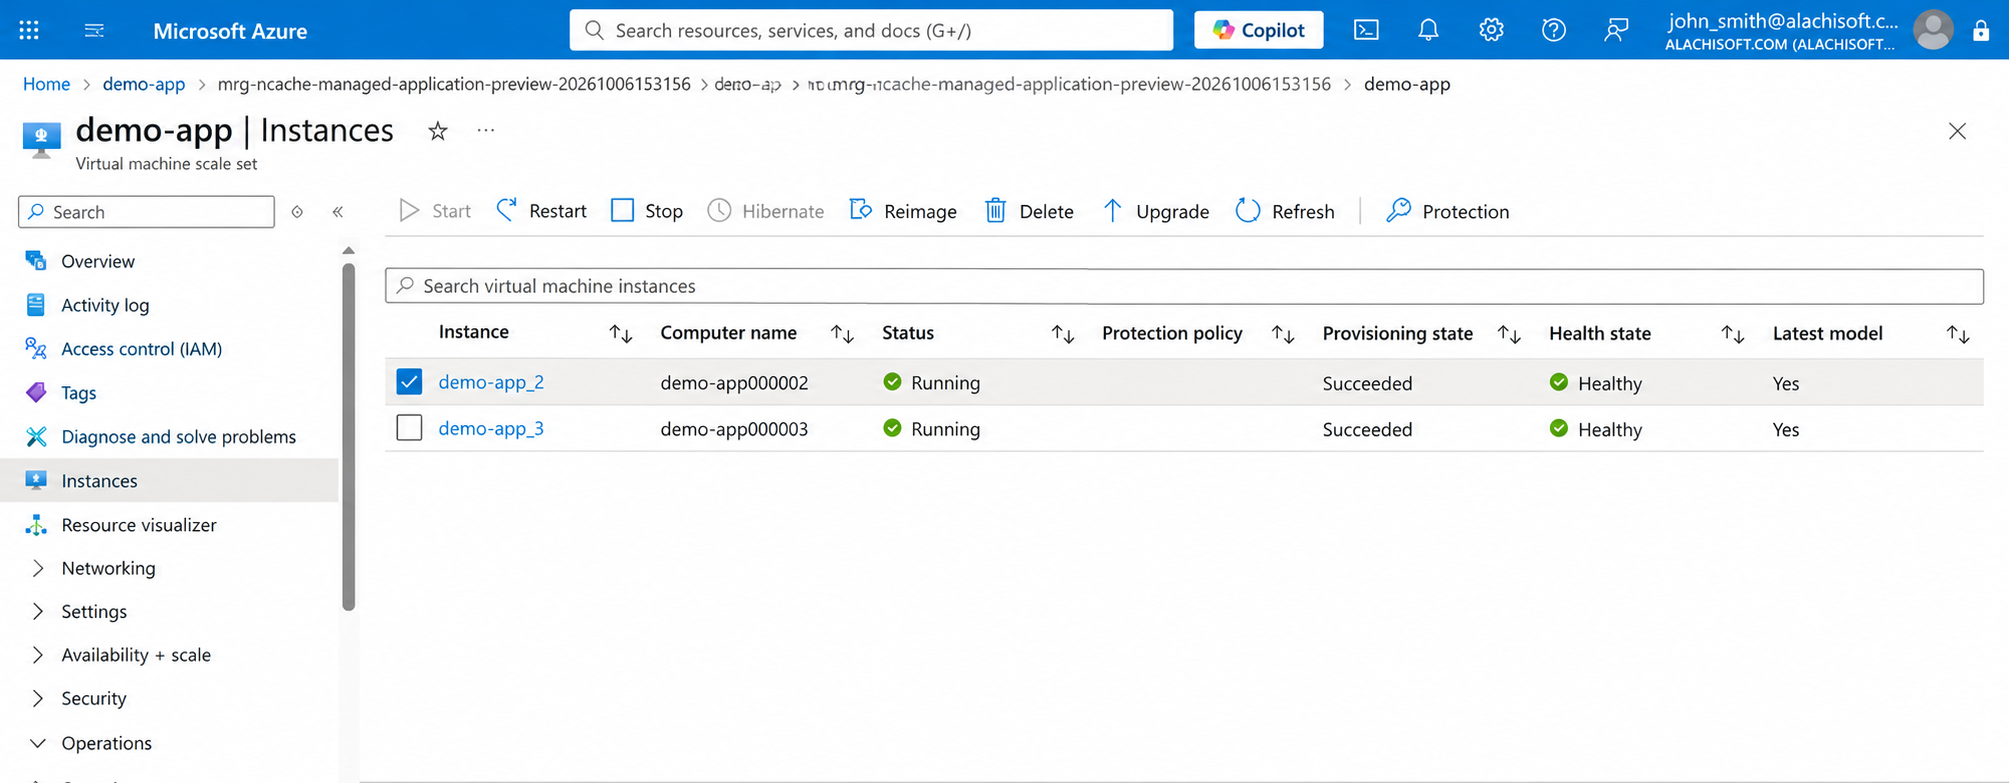Open Activity log in the sidebar
2009x783 pixels.
pyautogui.click(x=105, y=305)
